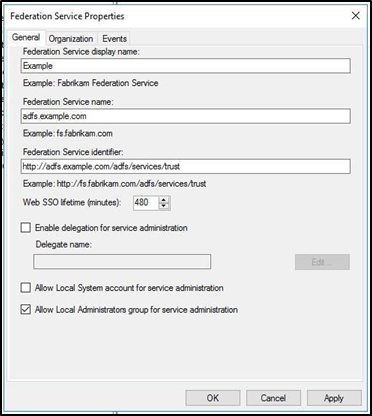Image resolution: width=372 pixels, height=416 pixels.
Task: Click the 'Federation Service name:' label
Action: [68, 102]
